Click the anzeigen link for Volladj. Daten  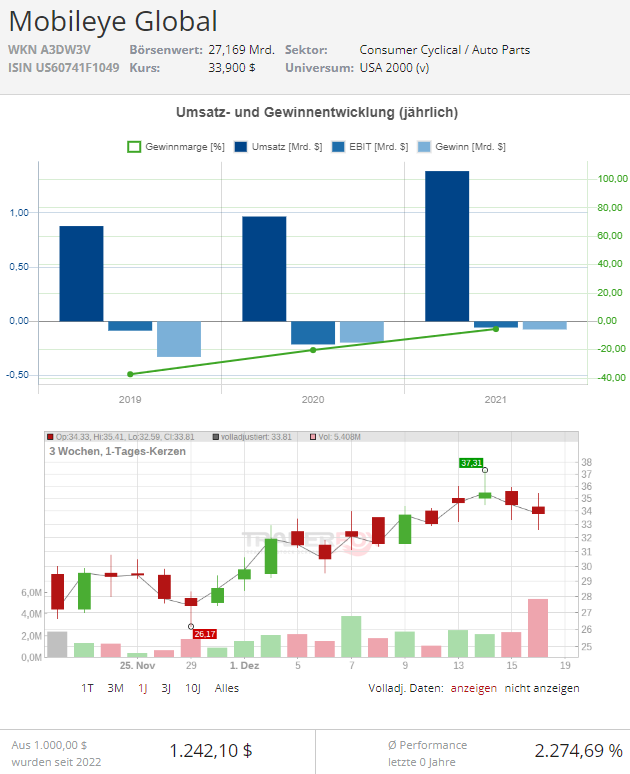coord(473,688)
